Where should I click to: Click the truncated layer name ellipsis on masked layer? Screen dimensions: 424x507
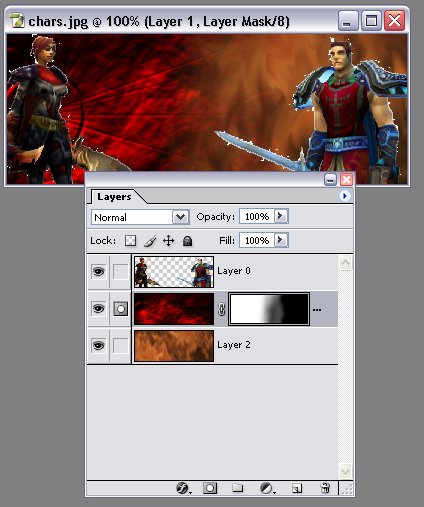[317, 310]
